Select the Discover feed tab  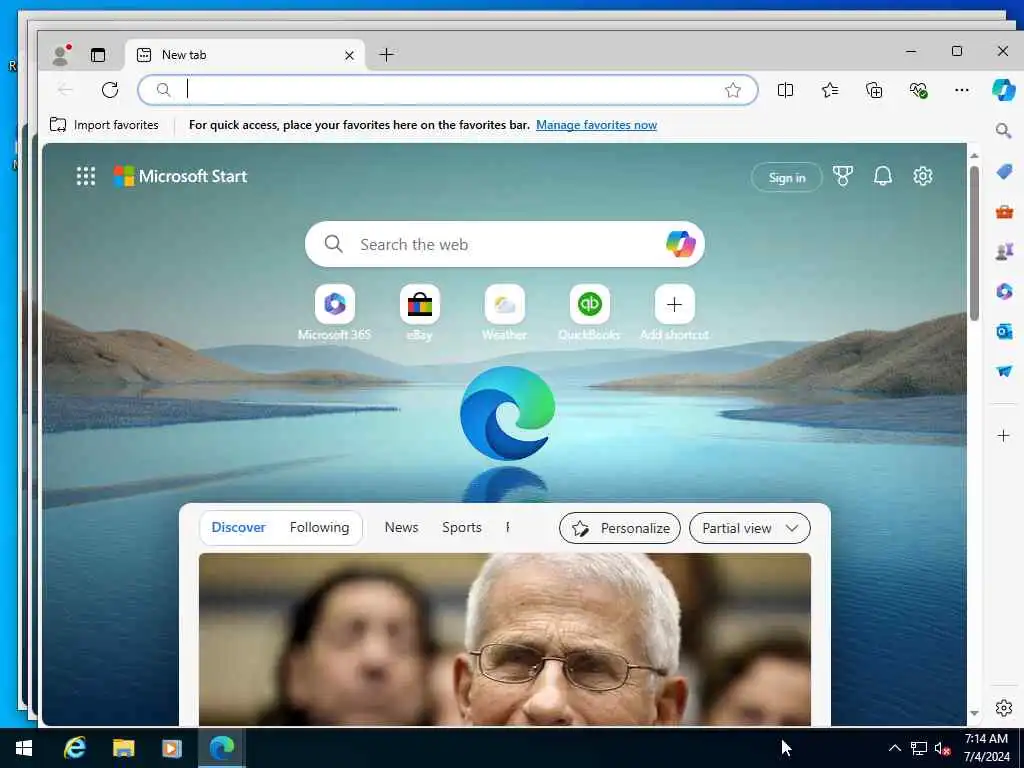(x=238, y=528)
